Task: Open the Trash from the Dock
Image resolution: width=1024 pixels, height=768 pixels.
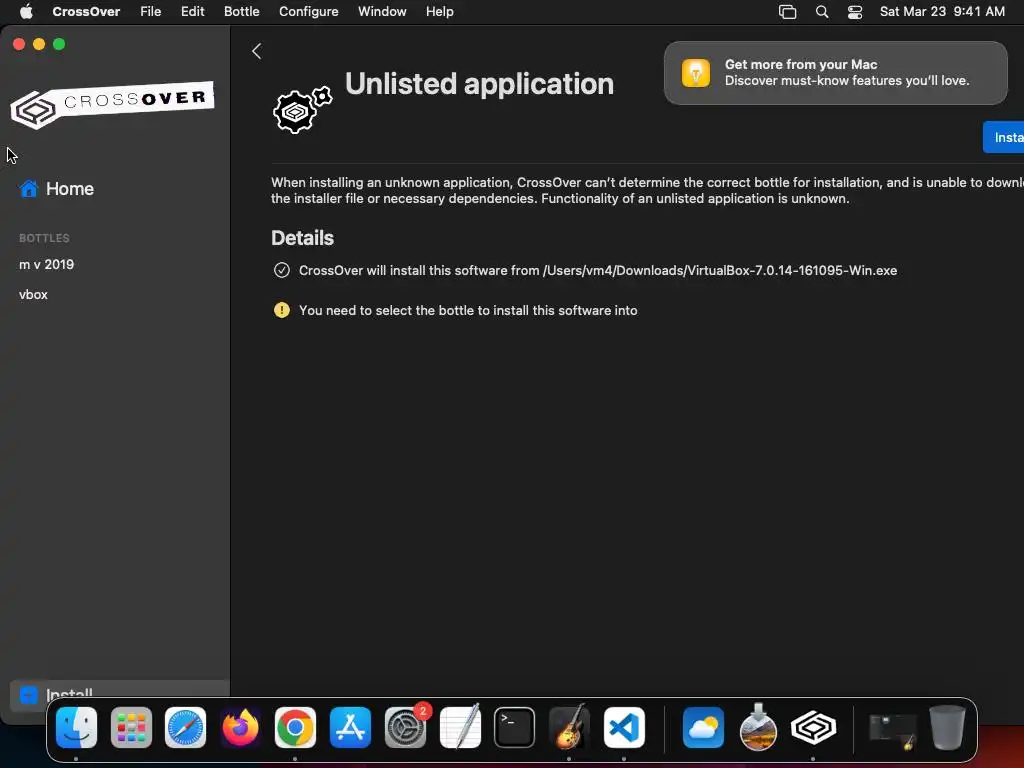Action: 947,728
